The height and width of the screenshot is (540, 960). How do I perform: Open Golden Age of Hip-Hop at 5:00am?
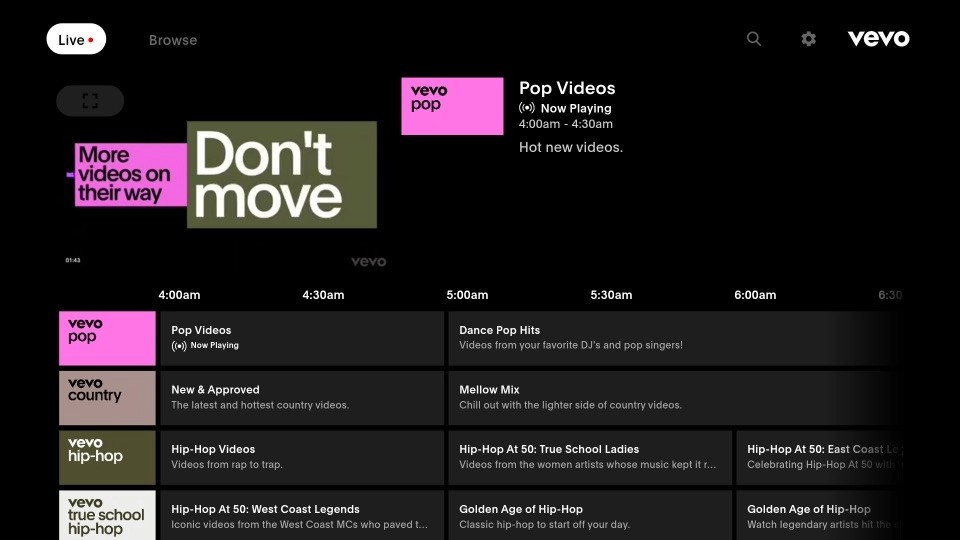590,515
